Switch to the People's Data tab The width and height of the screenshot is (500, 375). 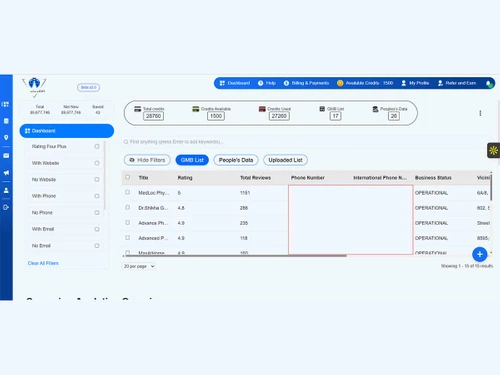236,160
